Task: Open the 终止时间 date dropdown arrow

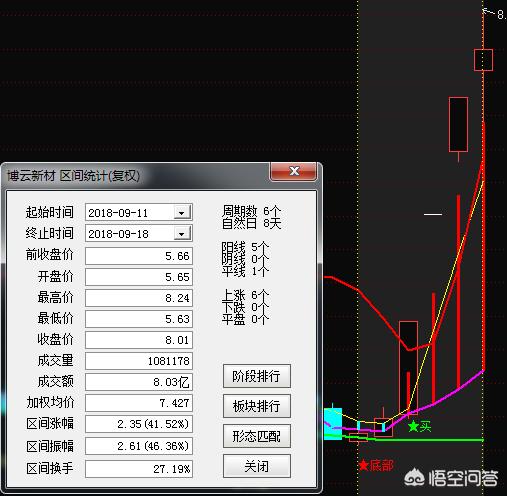Action: click(182, 233)
